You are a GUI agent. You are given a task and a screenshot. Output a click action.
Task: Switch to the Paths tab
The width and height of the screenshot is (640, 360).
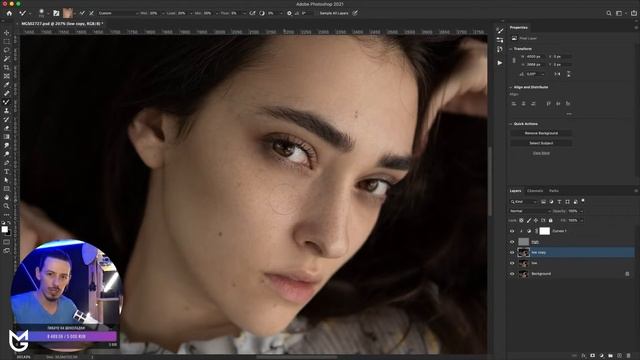tap(553, 191)
